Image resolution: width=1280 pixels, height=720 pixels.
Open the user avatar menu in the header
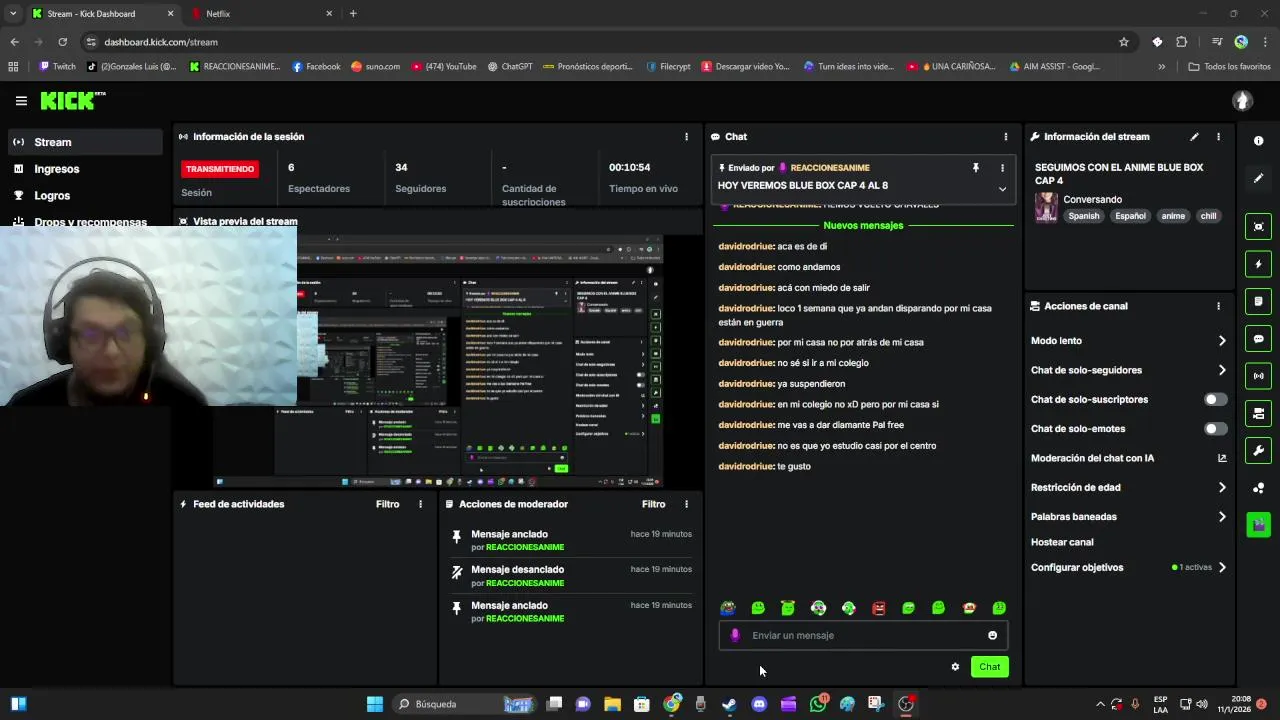pos(1242,101)
